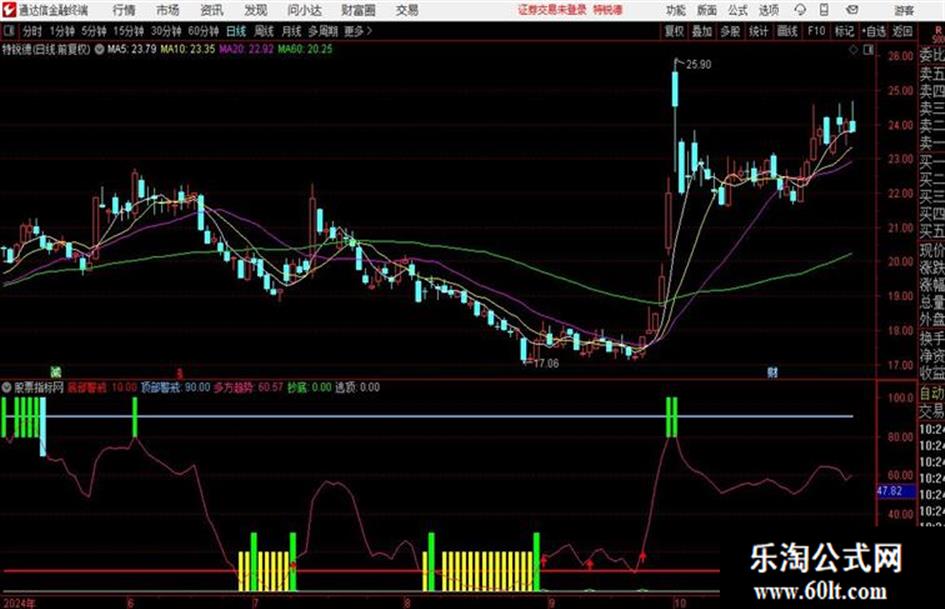
Task: Switch to 周线 weekly period
Action: coord(264,31)
